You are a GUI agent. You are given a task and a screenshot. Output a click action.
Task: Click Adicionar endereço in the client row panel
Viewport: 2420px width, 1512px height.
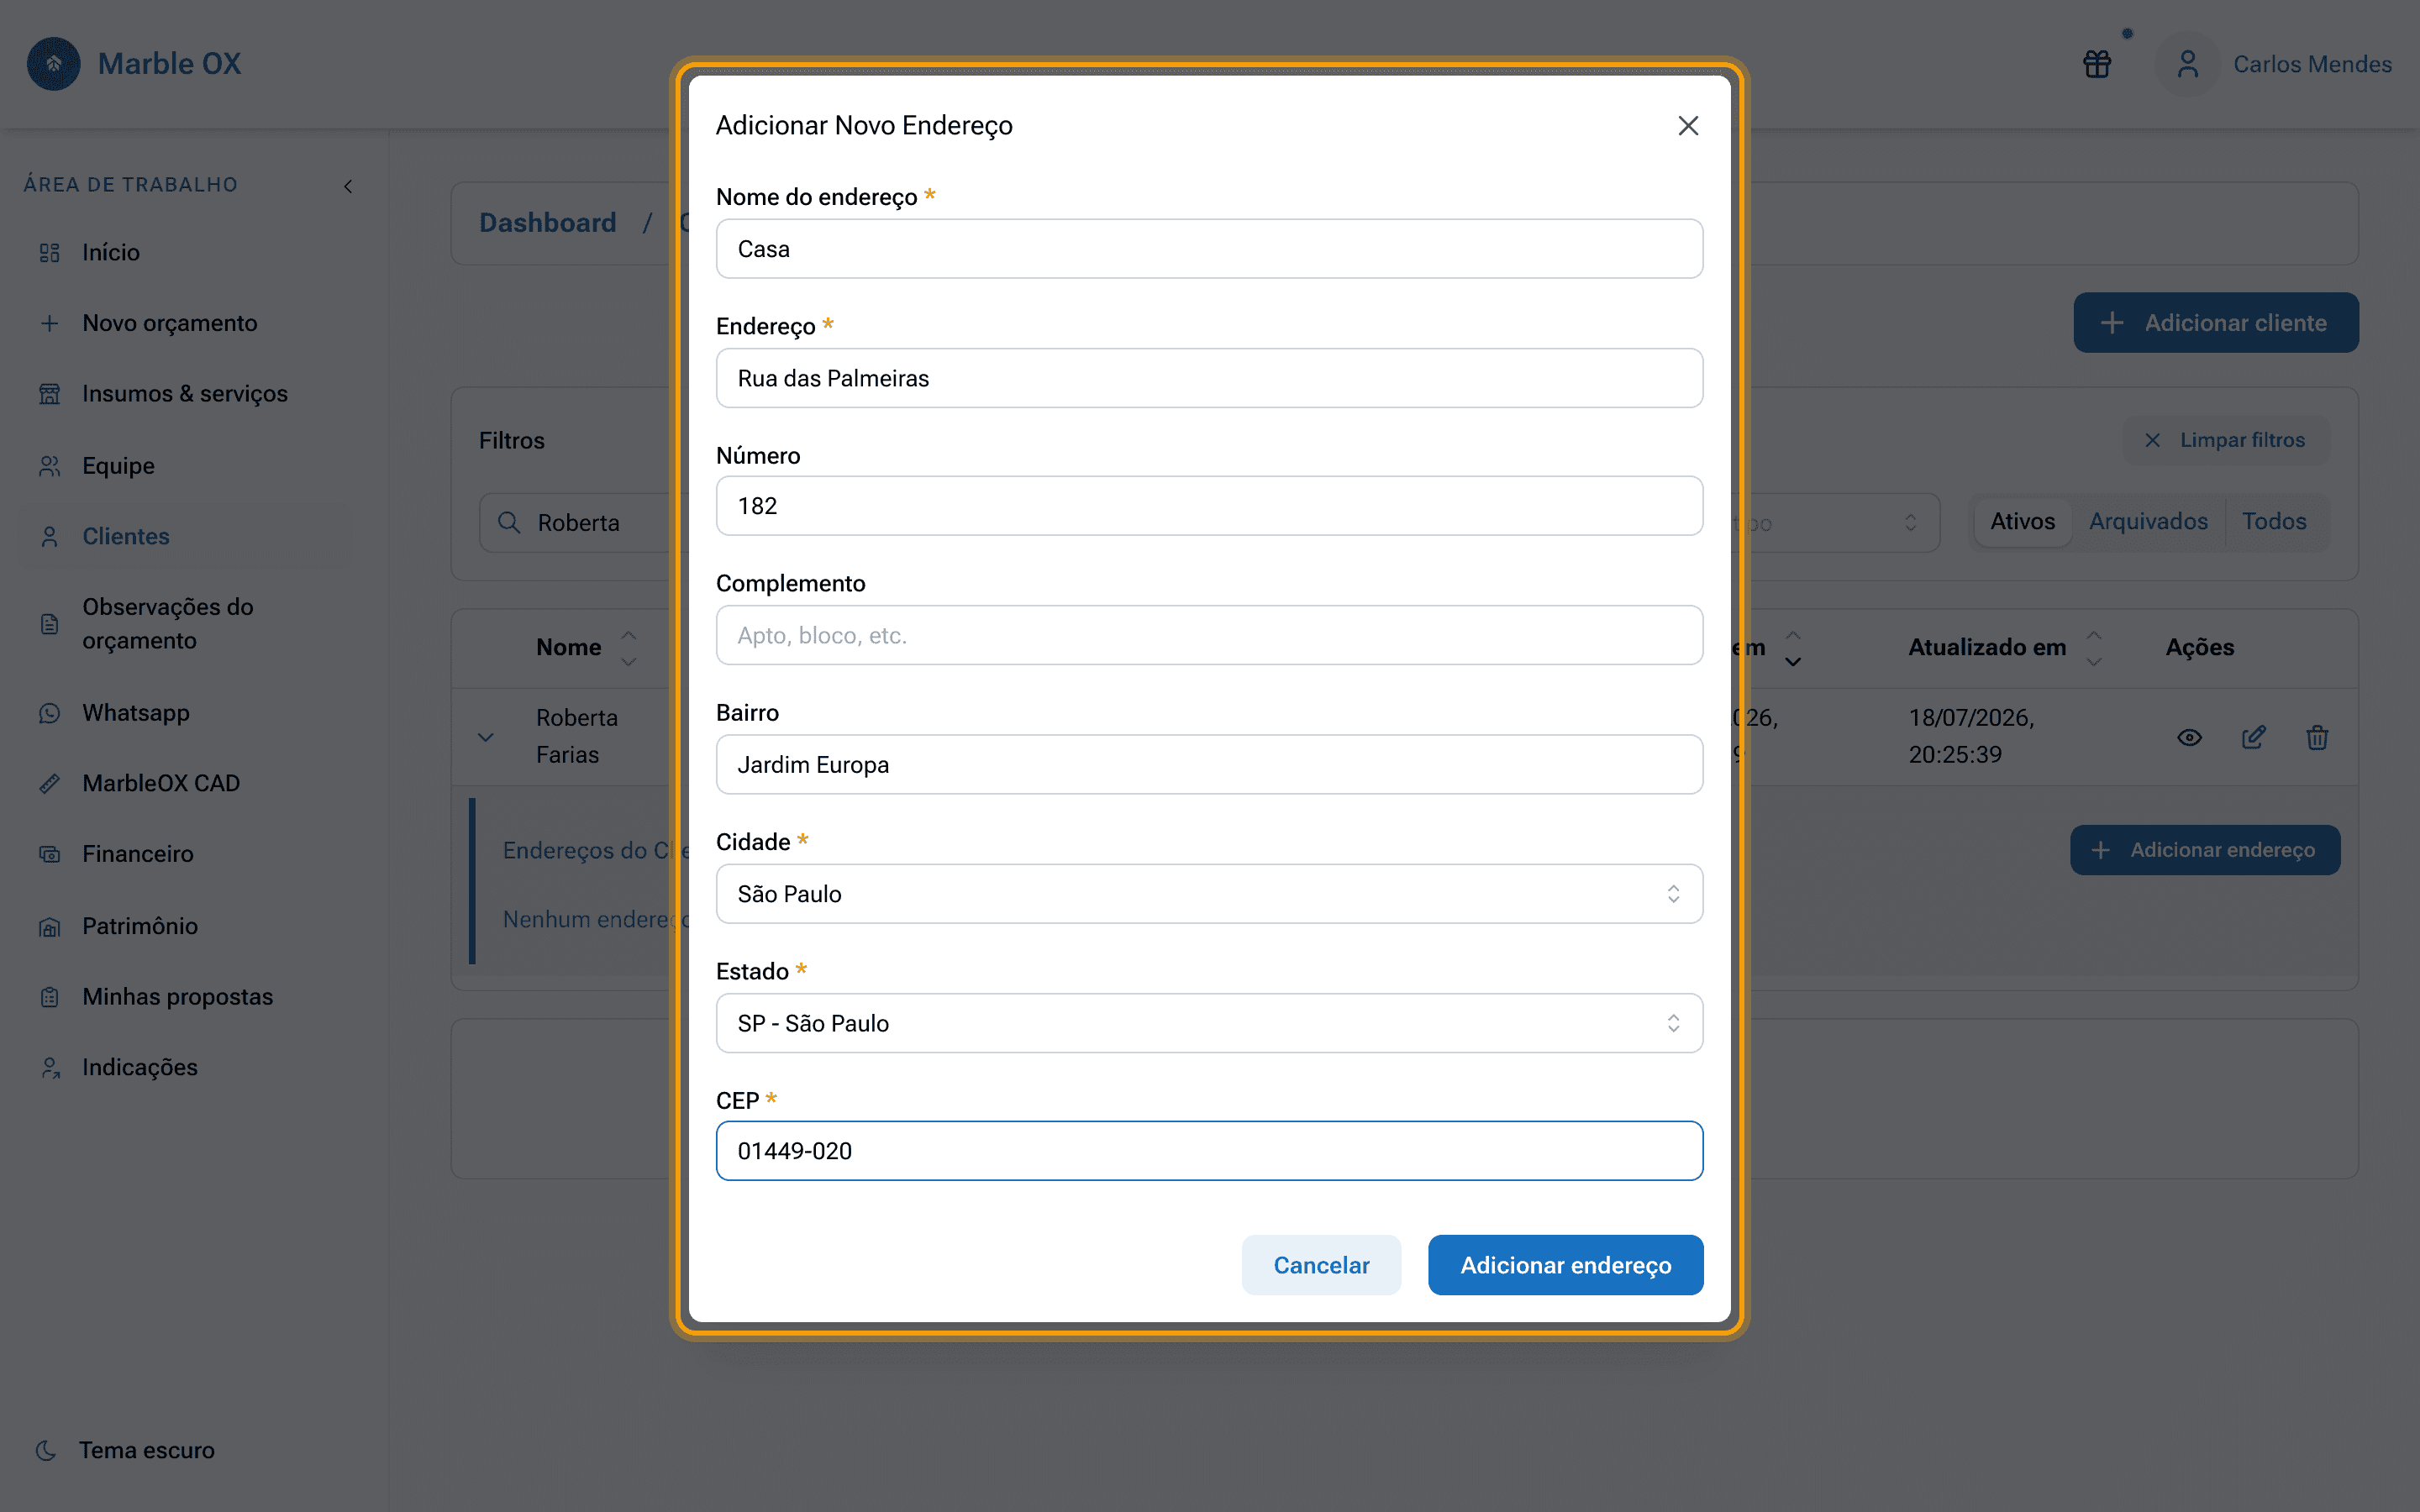pyautogui.click(x=2205, y=850)
